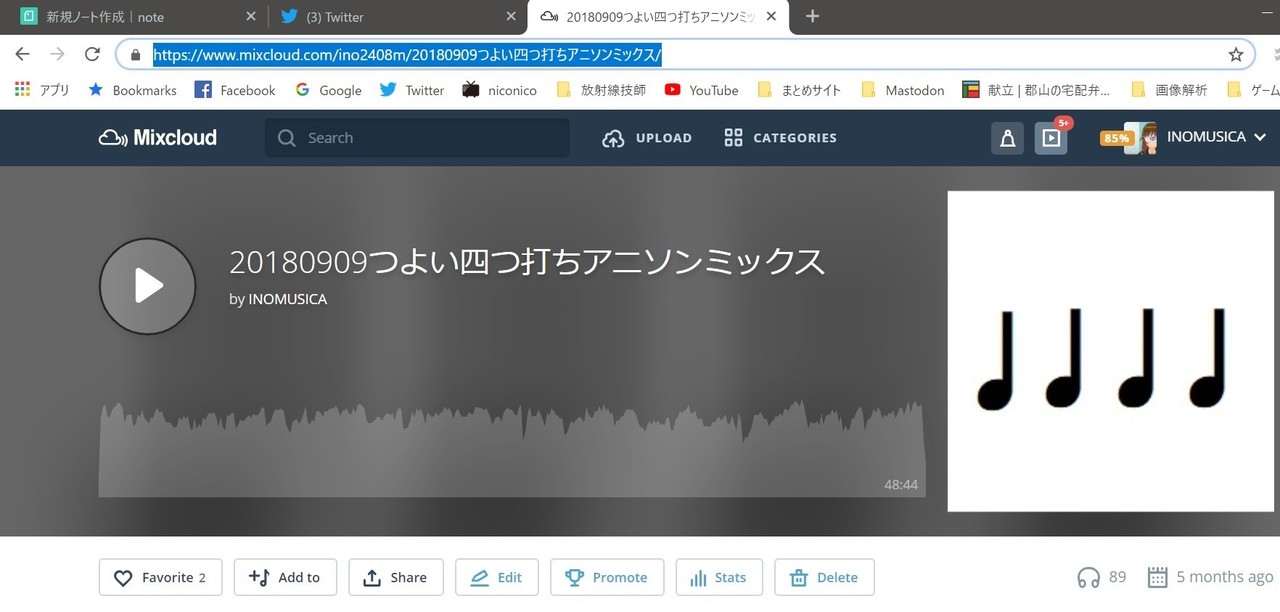This screenshot has height=612, width=1280.
Task: Click the Upload cloud icon
Action: coord(613,138)
